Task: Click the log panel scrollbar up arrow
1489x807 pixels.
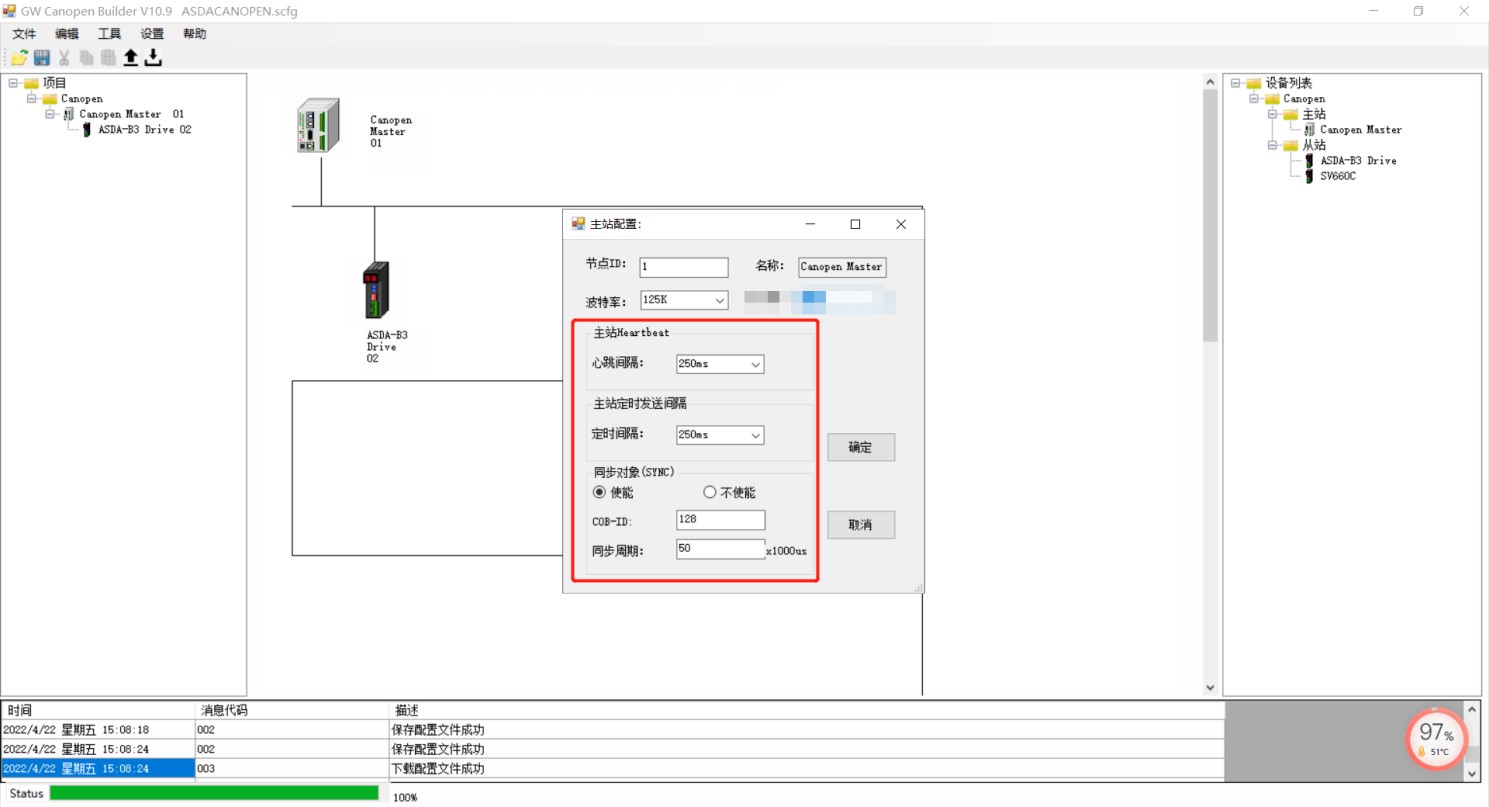Action: (x=1471, y=709)
